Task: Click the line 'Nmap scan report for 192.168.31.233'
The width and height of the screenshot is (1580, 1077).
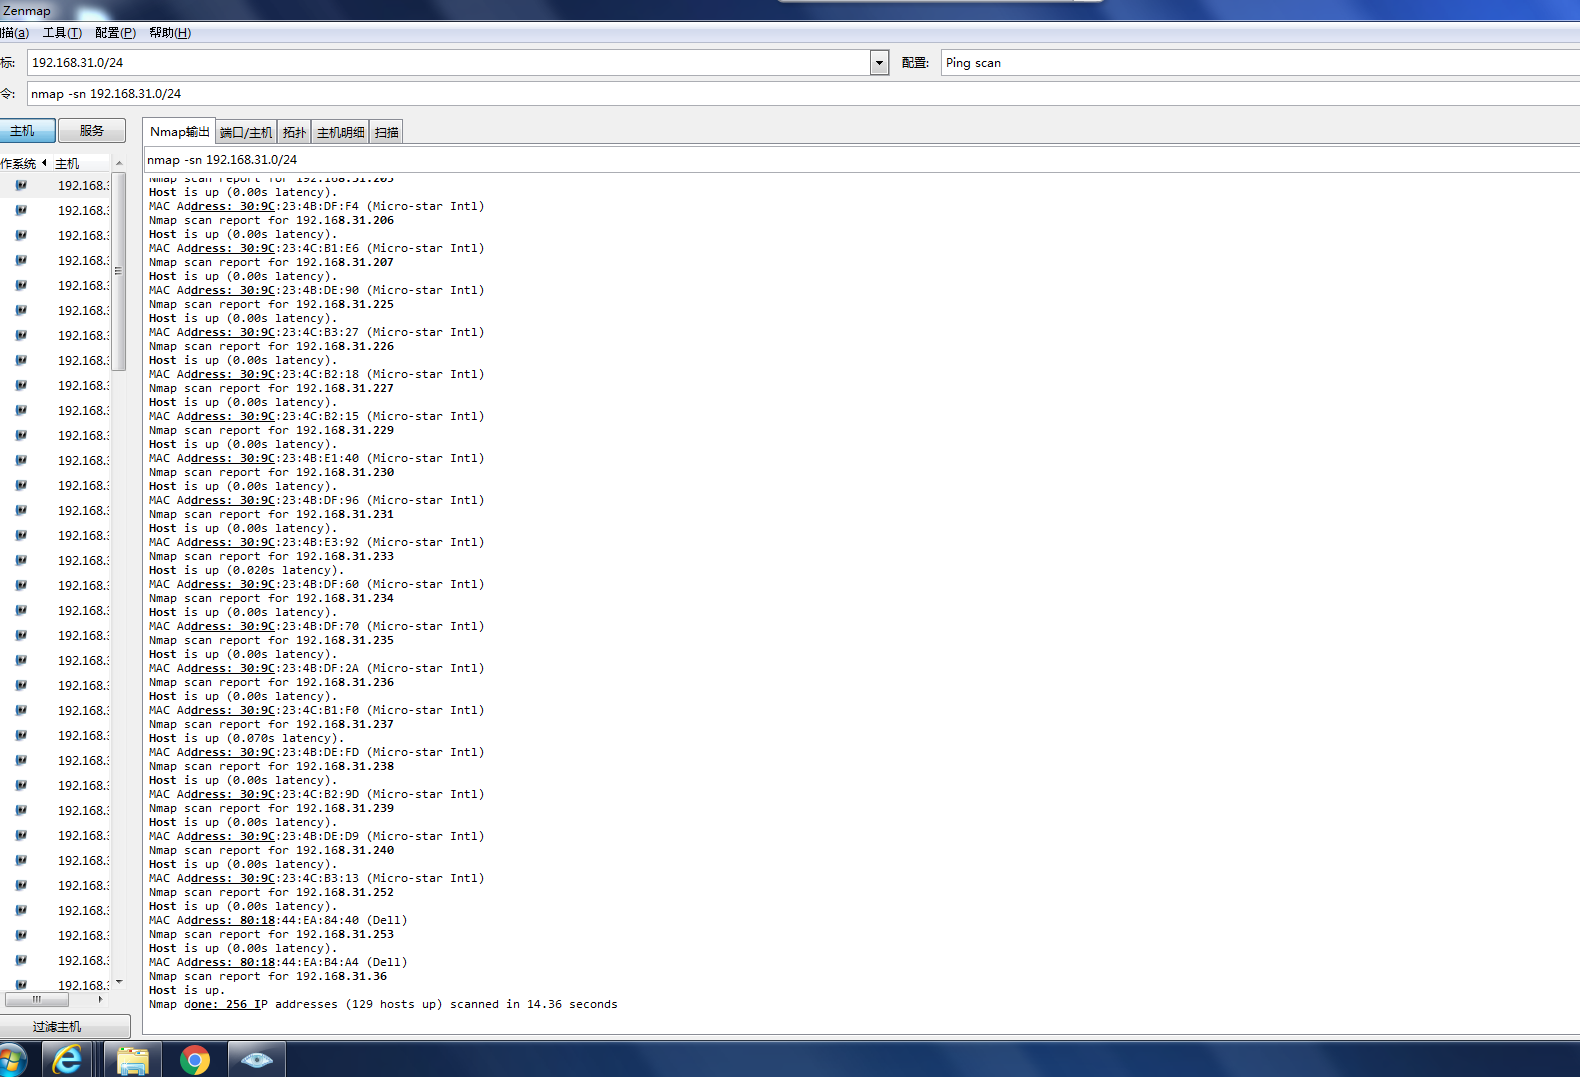Action: click(x=271, y=556)
